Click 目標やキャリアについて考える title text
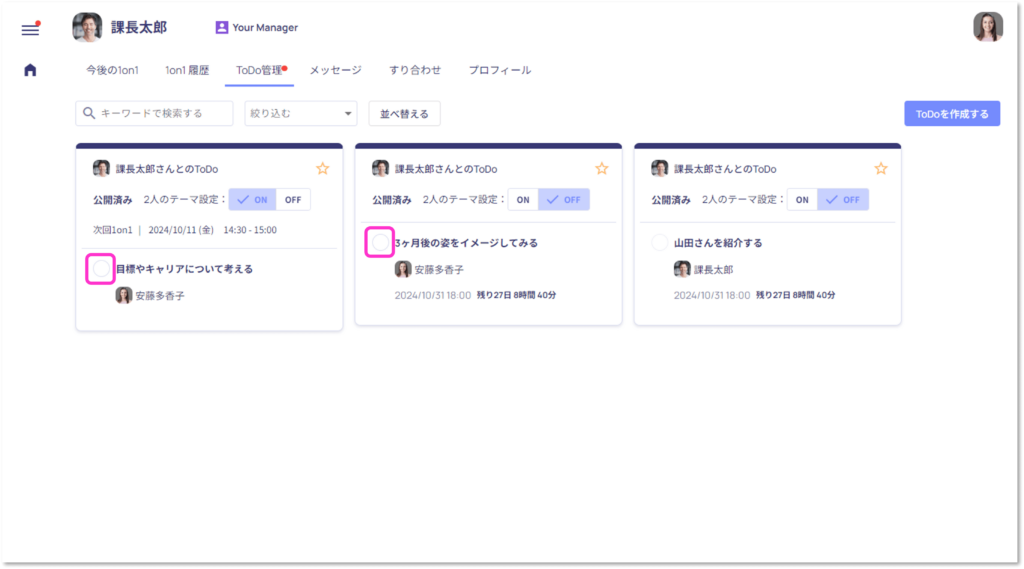This screenshot has width=1024, height=569. pos(184,268)
